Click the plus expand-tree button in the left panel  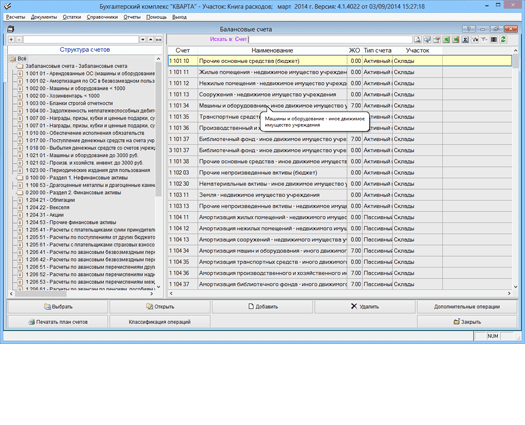coord(11,40)
